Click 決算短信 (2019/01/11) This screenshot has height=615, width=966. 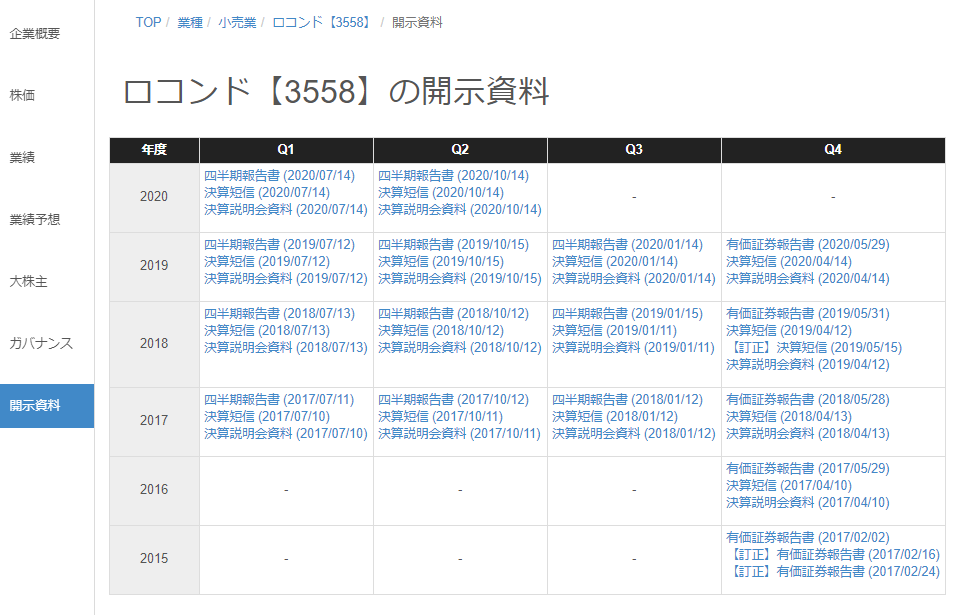click(615, 331)
